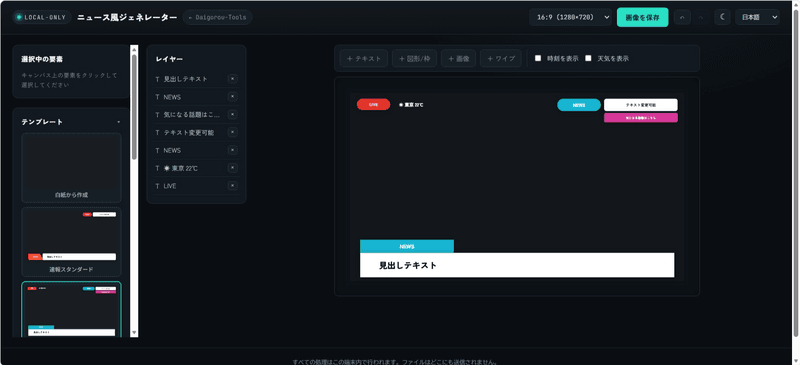Click 画像を保存 button

coord(642,17)
